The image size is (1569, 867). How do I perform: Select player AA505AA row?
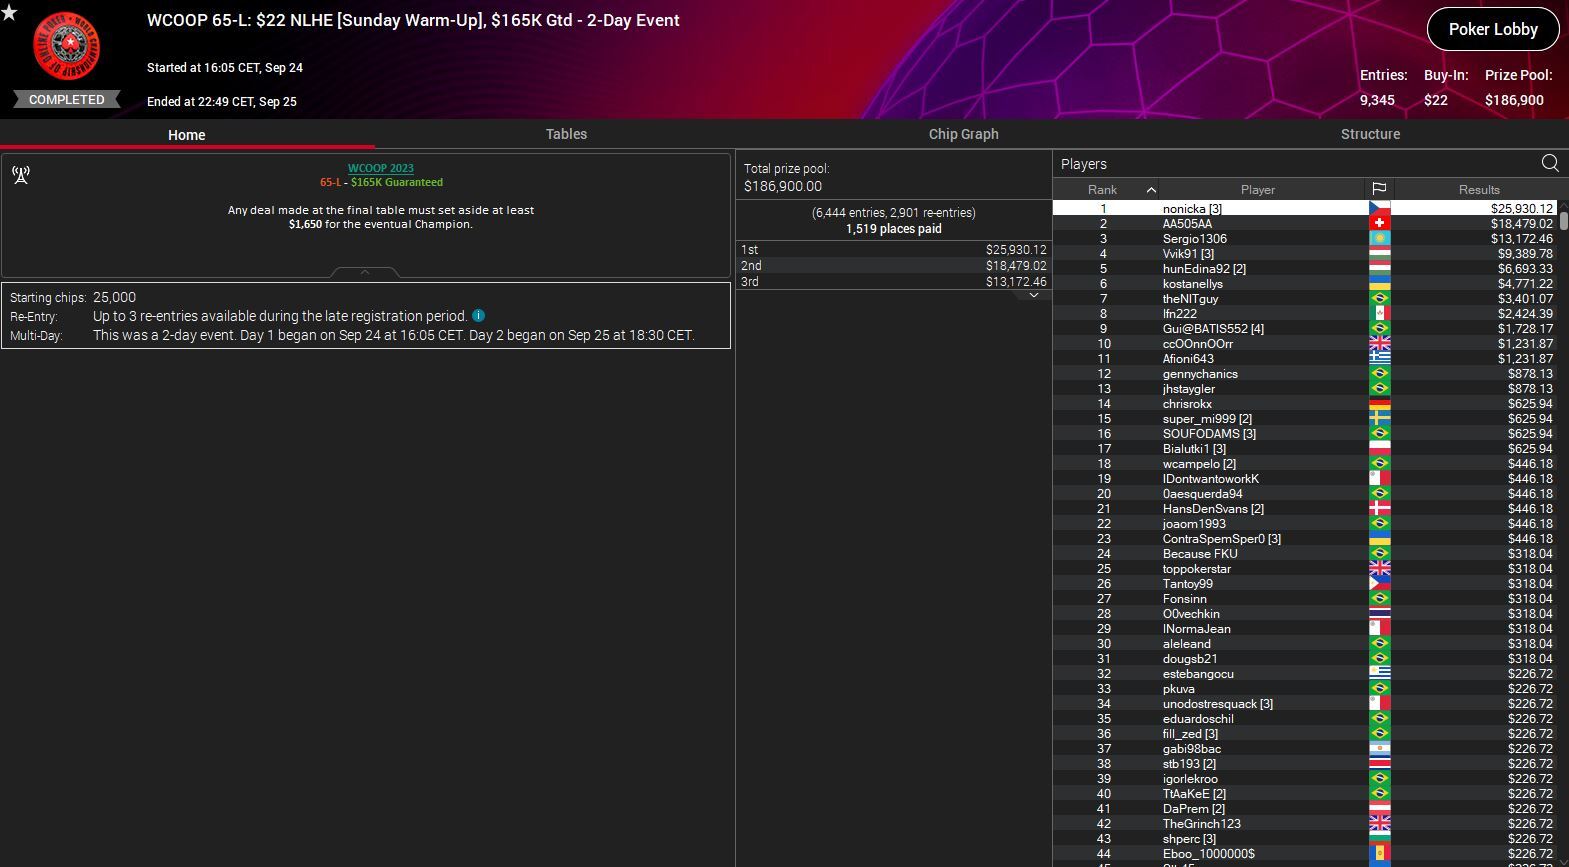(1305, 223)
